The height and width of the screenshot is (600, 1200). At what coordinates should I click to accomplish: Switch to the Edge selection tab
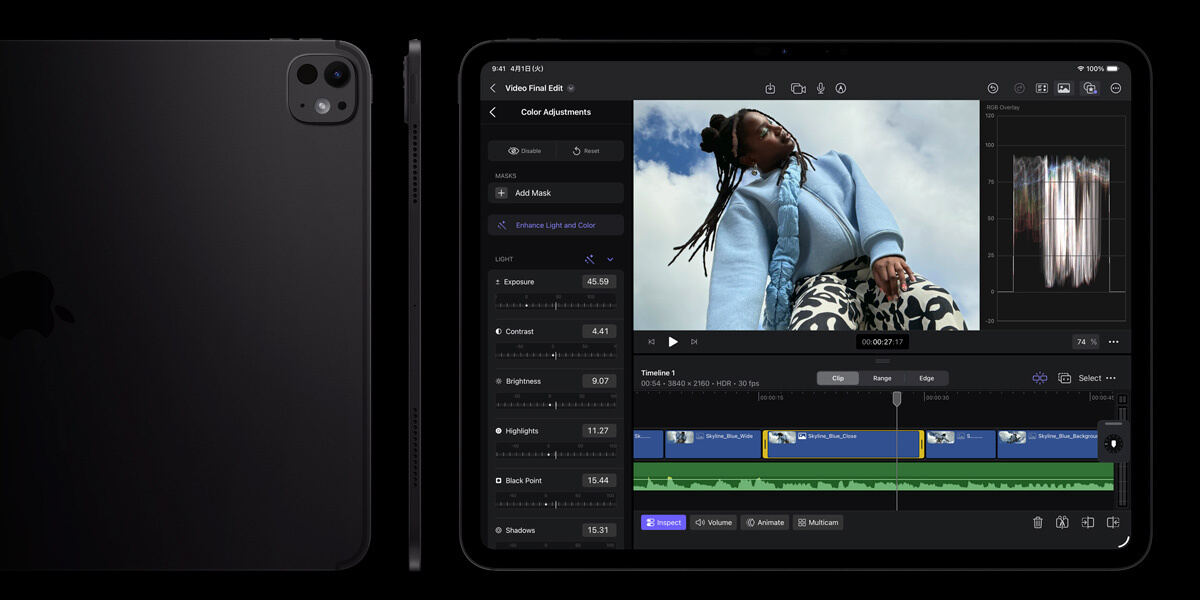coord(926,378)
